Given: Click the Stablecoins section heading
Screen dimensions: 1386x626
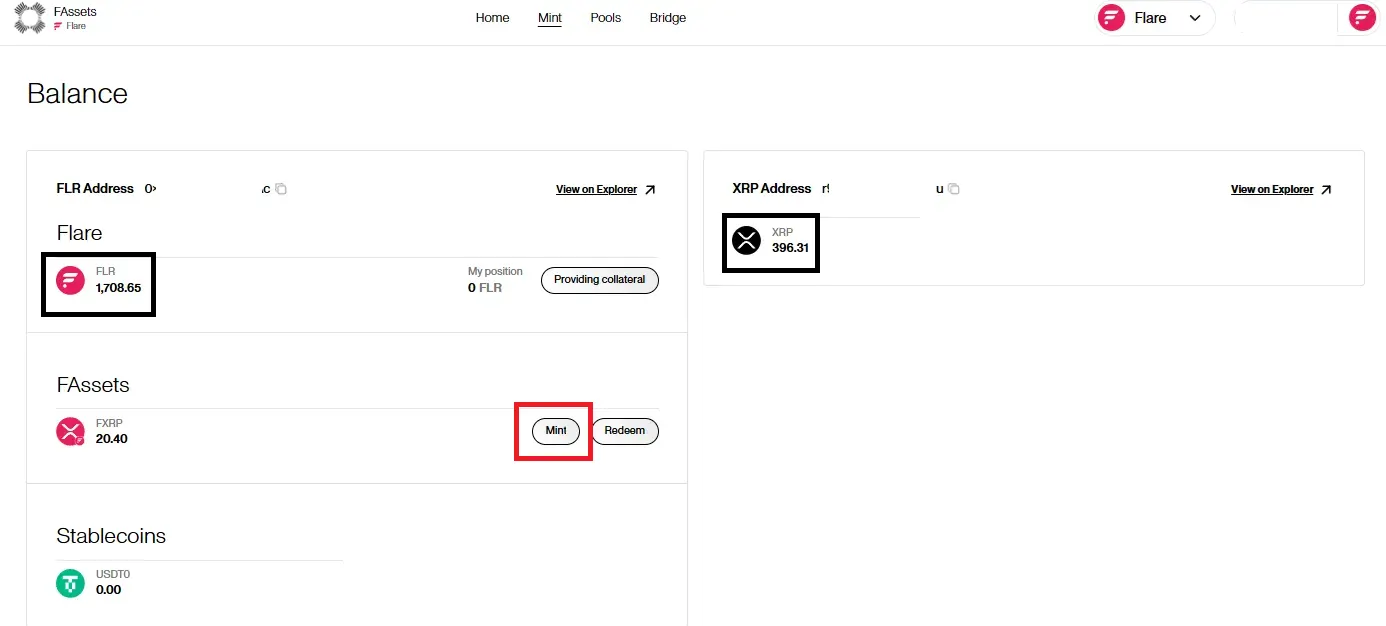Looking at the screenshot, I should tap(111, 536).
